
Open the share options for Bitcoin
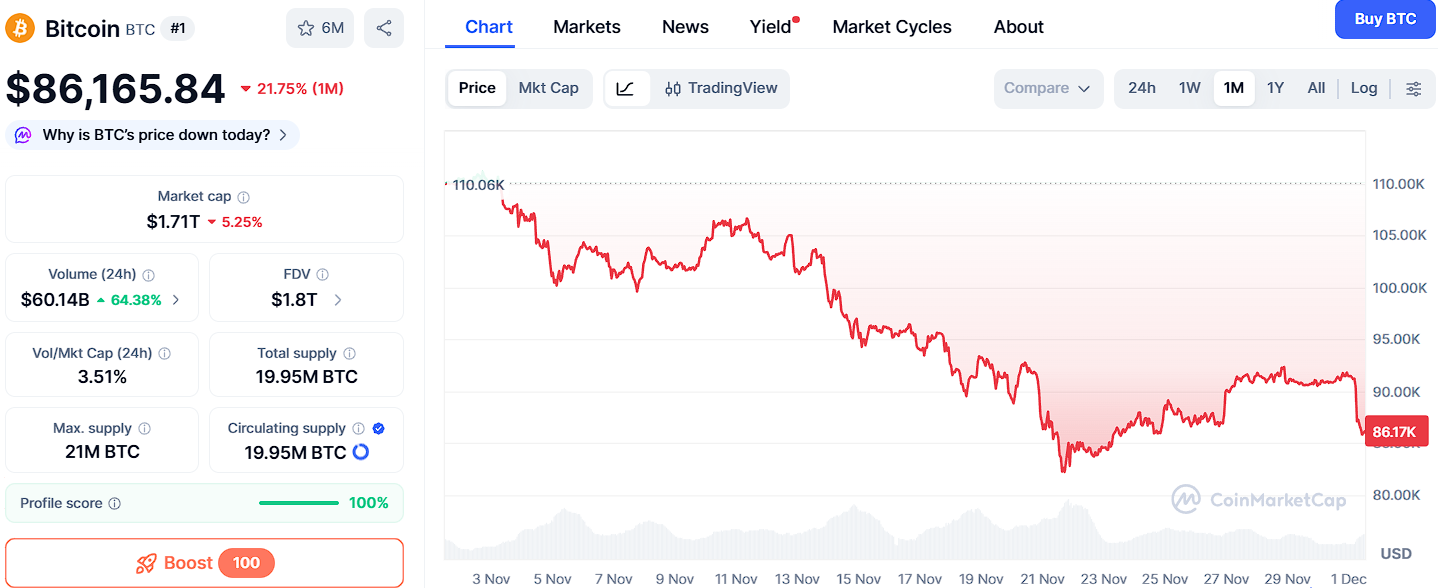[x=384, y=27]
